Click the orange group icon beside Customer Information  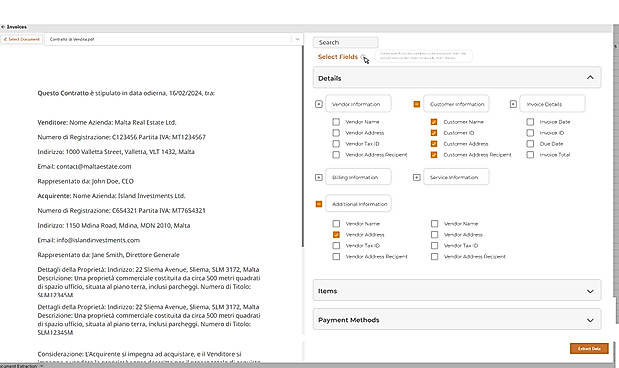tap(416, 104)
